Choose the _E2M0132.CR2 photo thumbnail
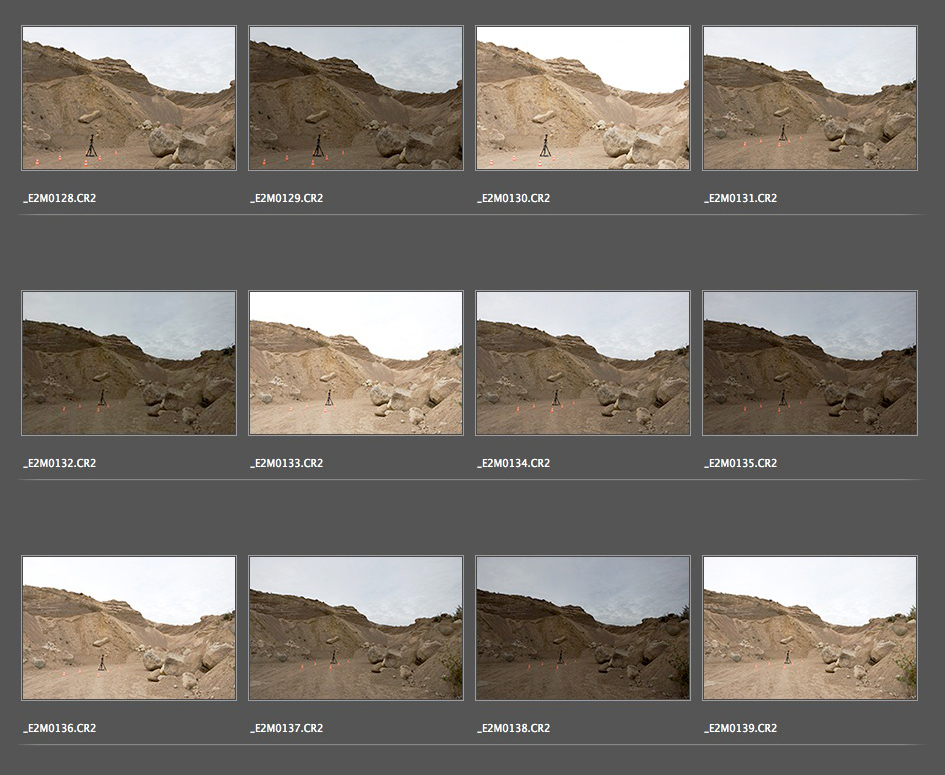 click(x=129, y=363)
